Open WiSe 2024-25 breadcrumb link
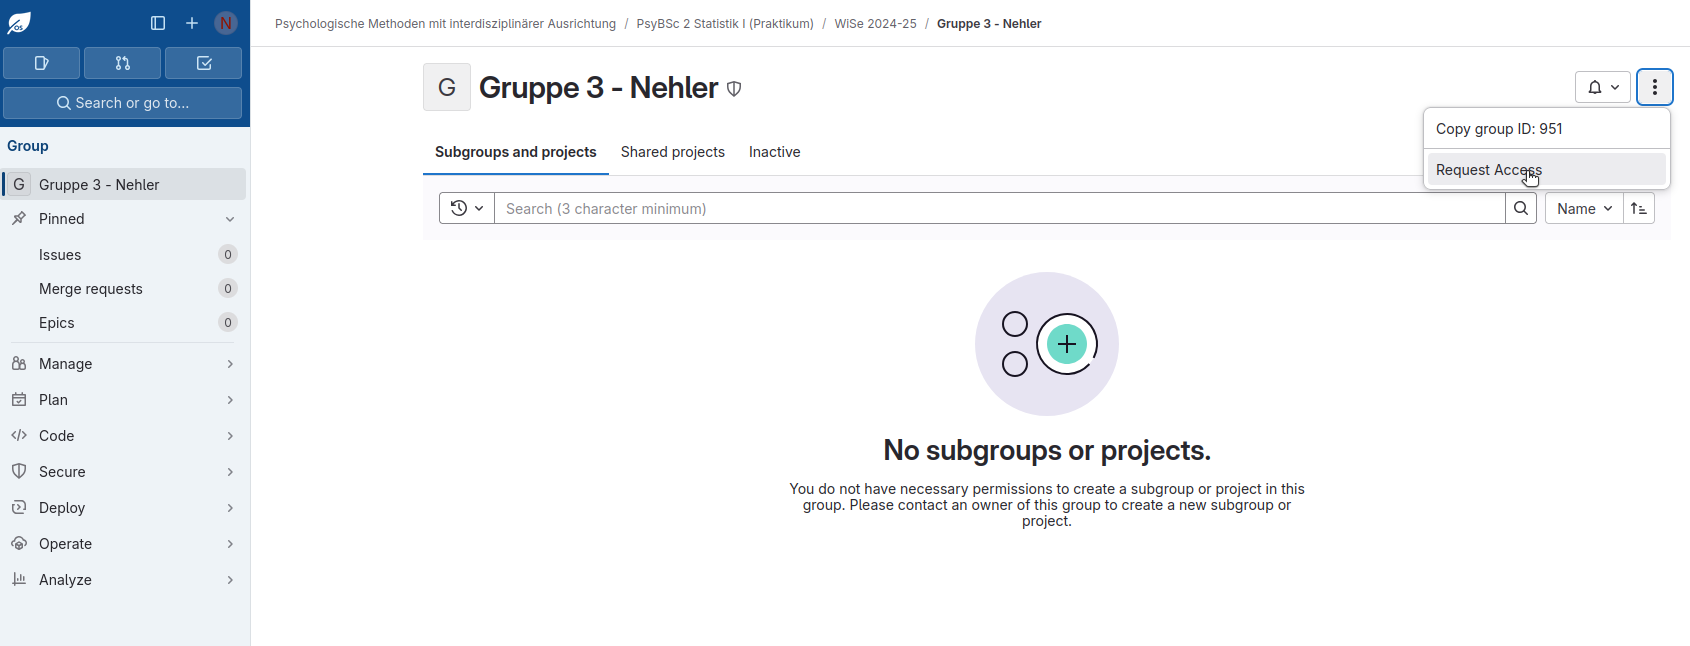The width and height of the screenshot is (1690, 646). pos(875,24)
